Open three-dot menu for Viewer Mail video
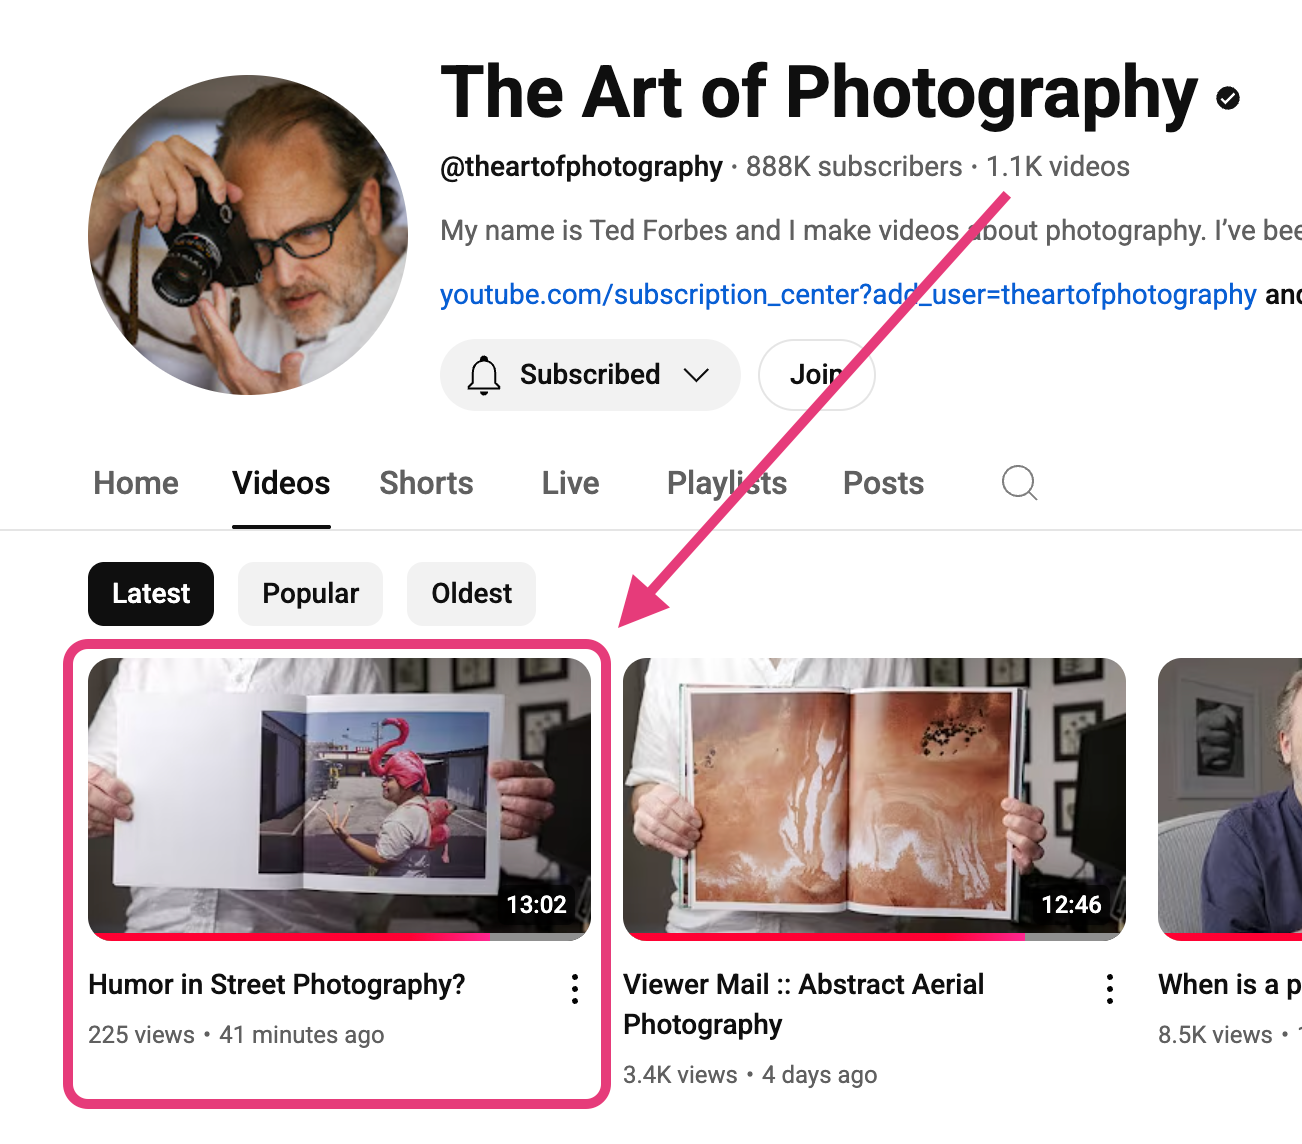The image size is (1302, 1144). coord(1110,988)
